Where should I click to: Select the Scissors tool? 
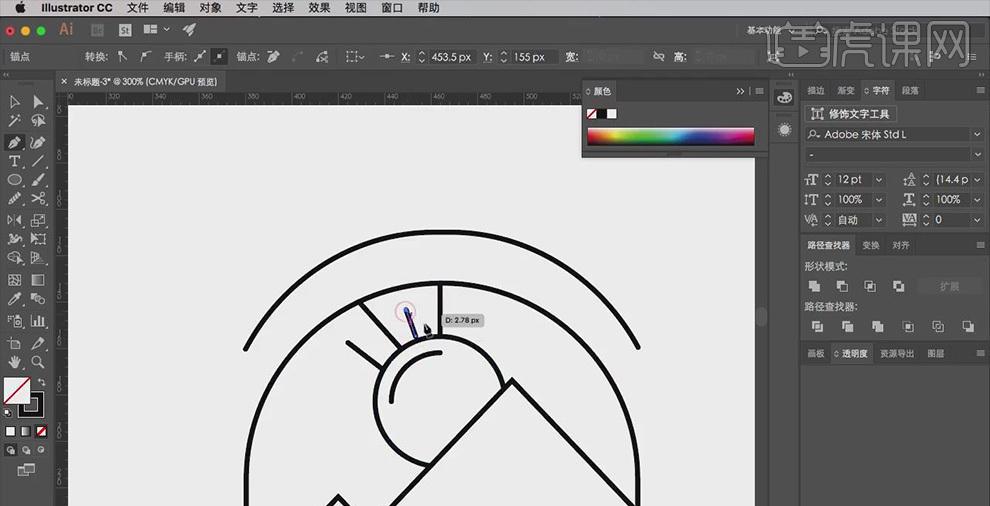pyautogui.click(x=38, y=200)
